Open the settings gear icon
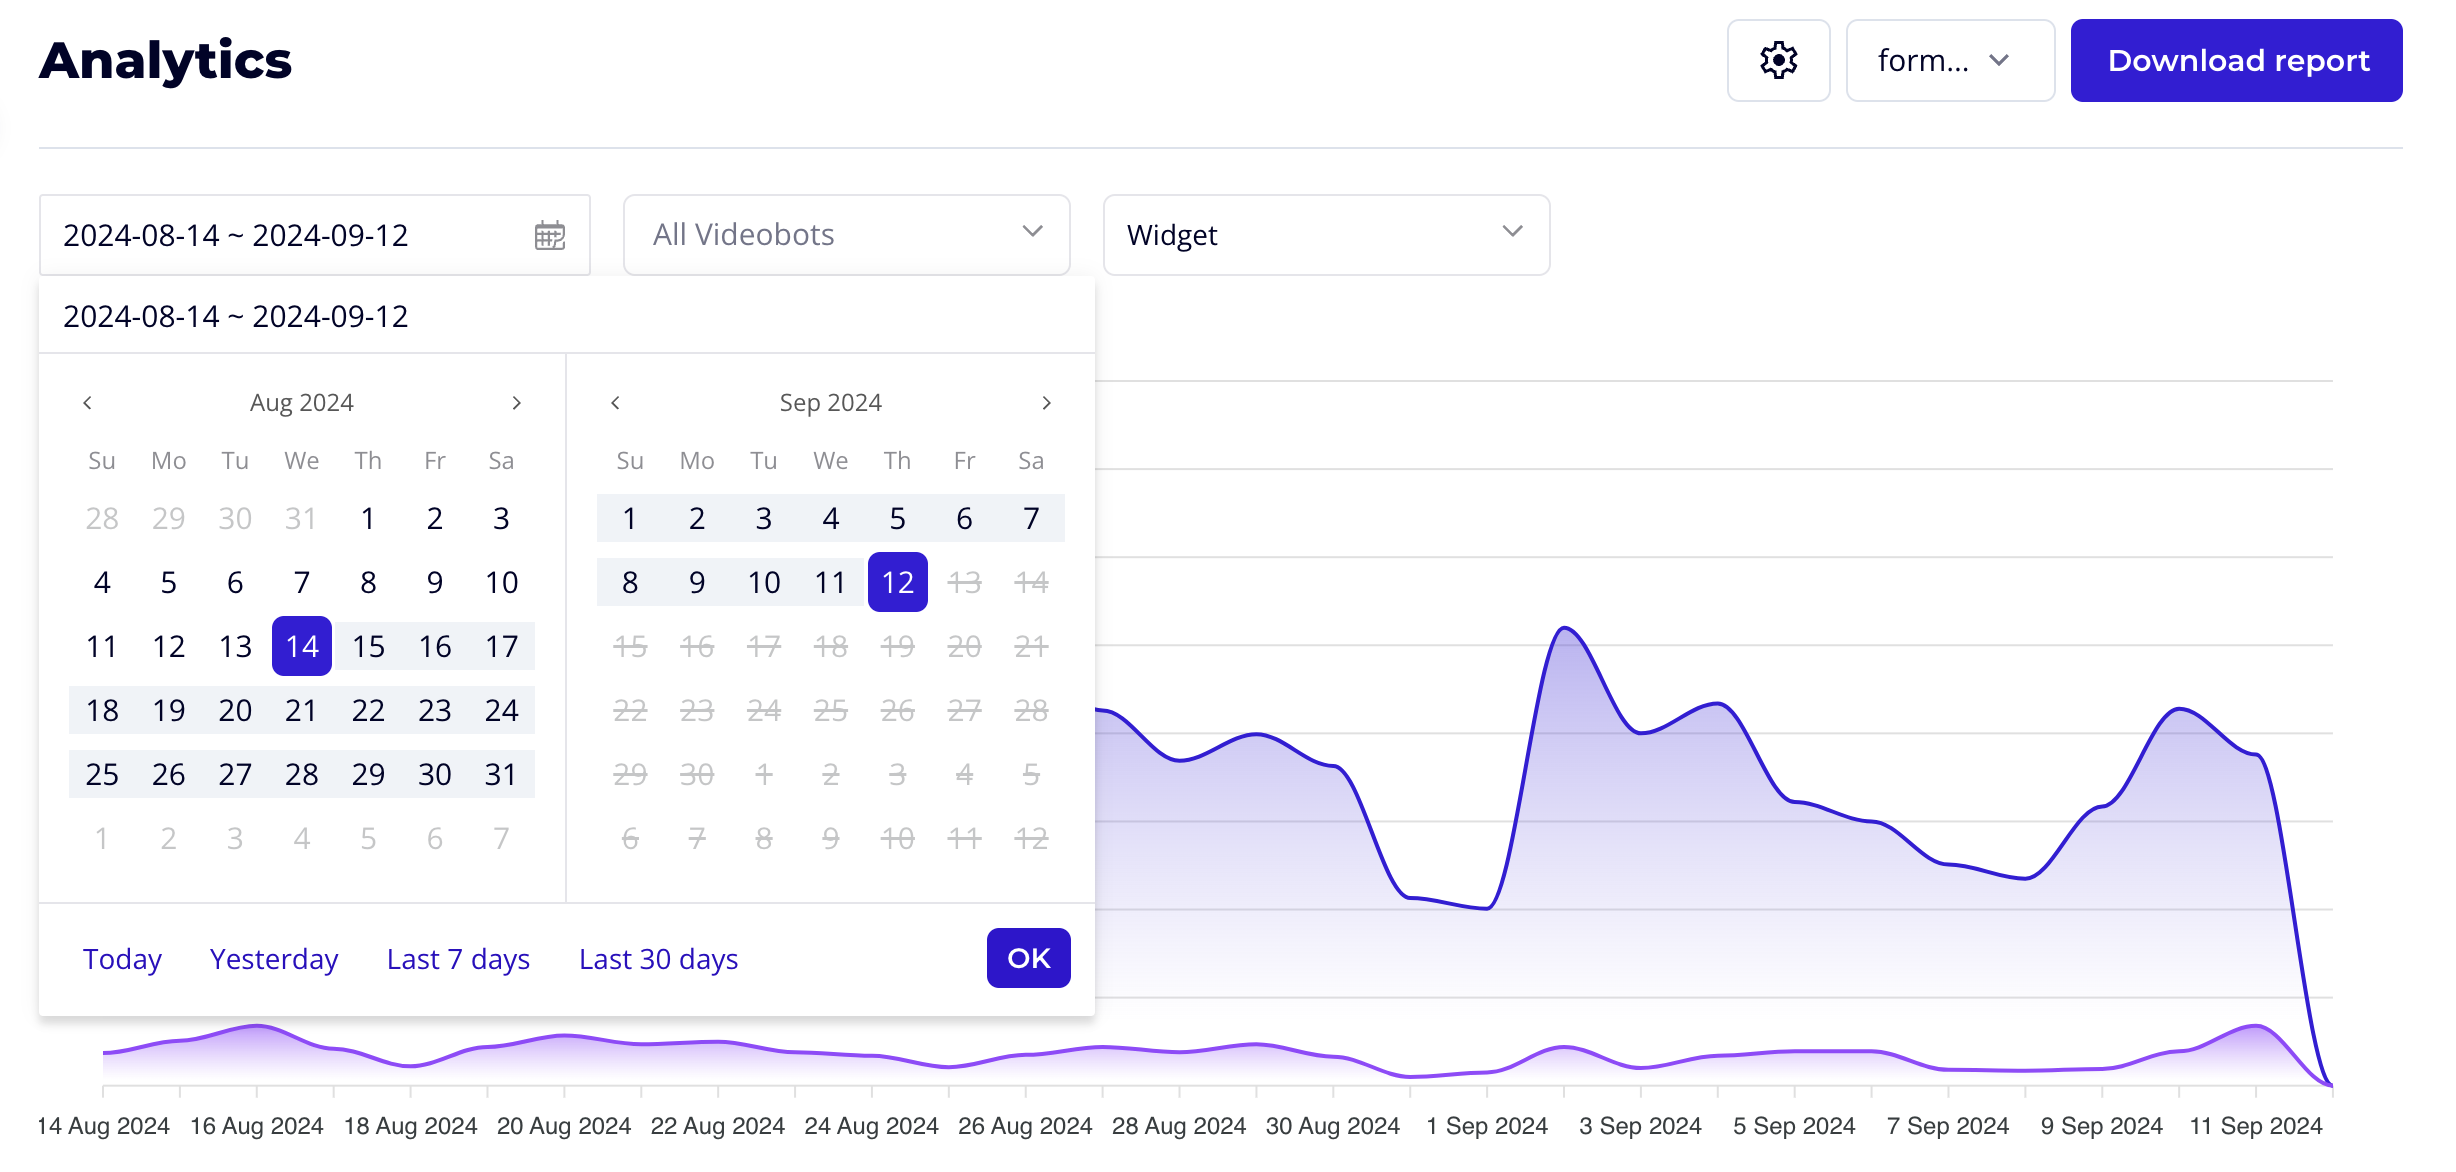The width and height of the screenshot is (2456, 1172). click(1778, 60)
